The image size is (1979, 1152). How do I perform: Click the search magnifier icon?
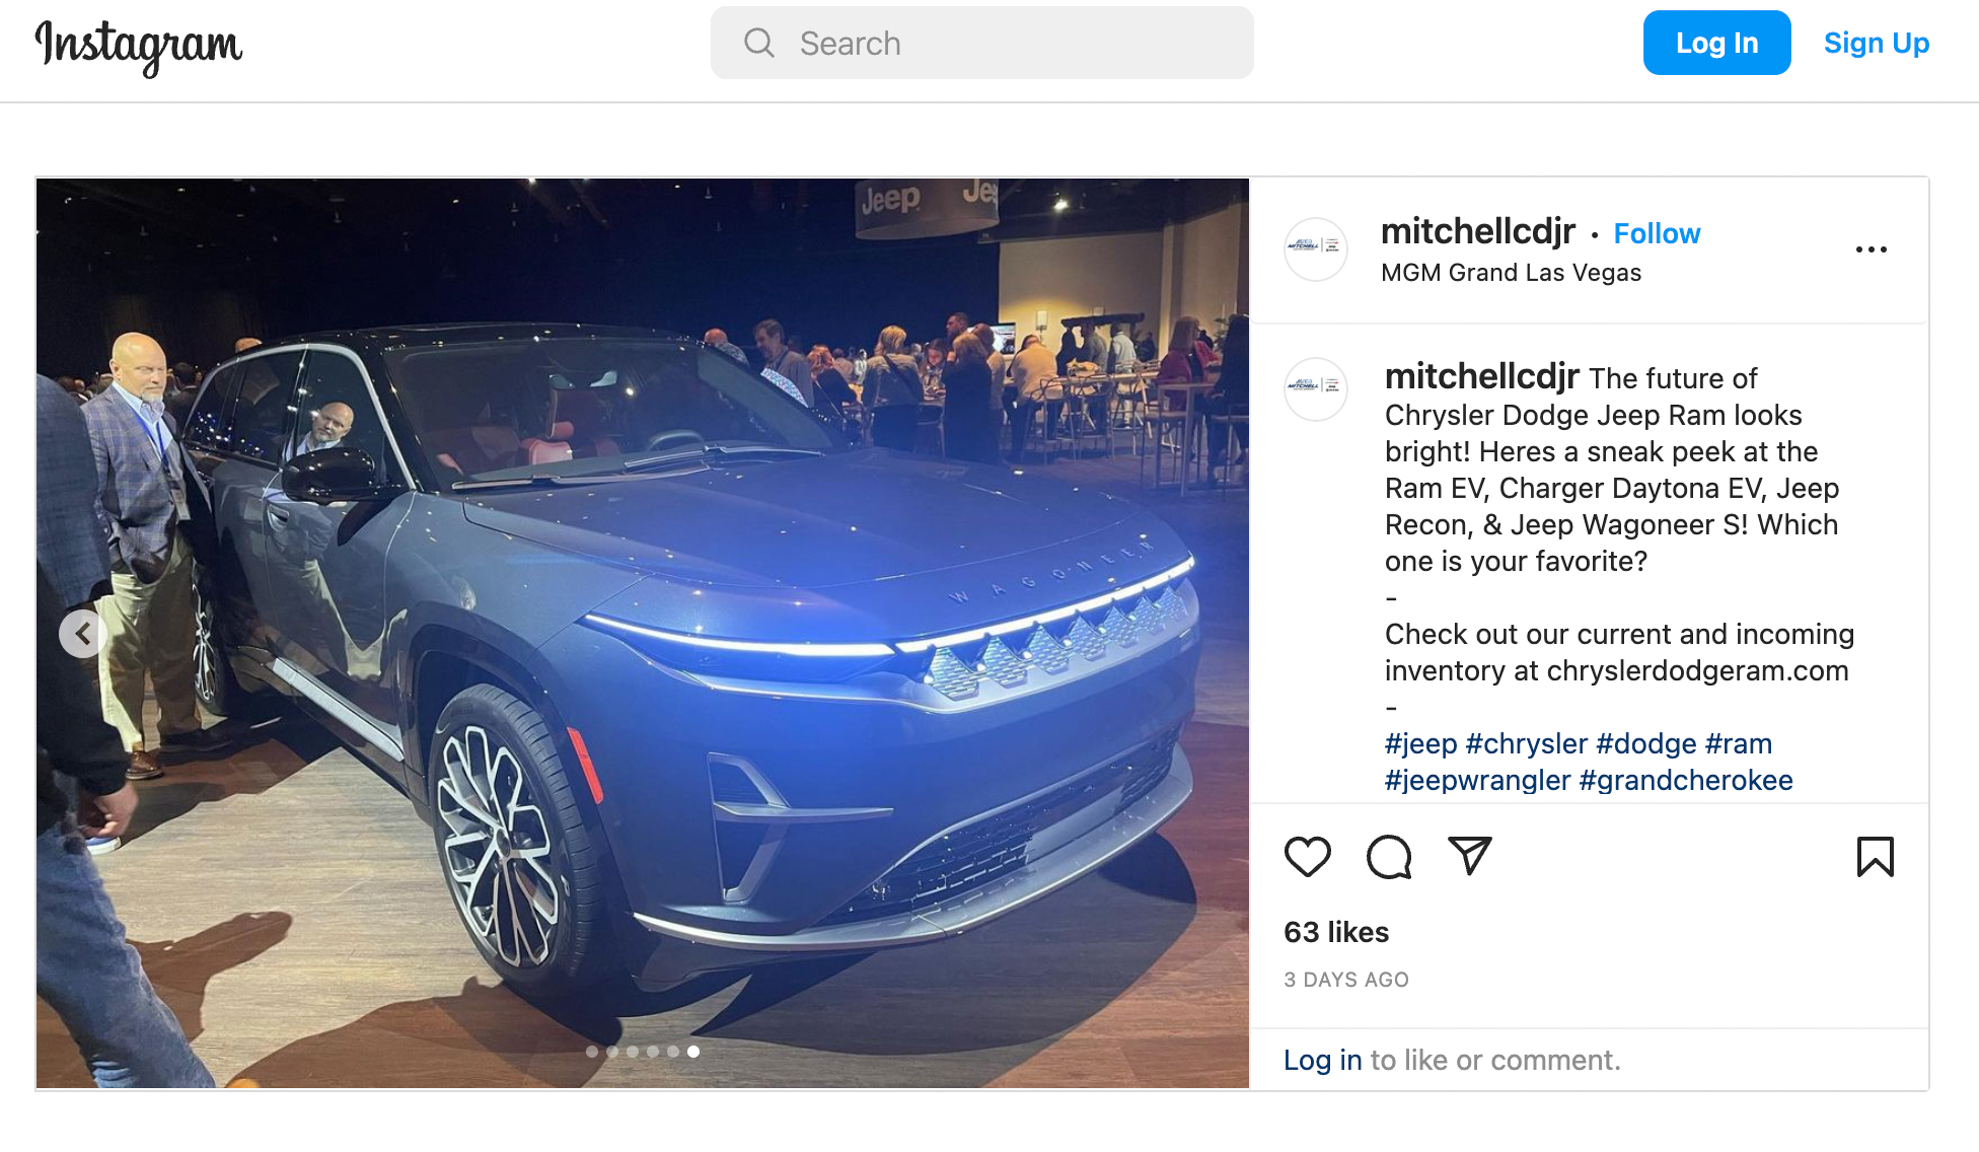759,43
